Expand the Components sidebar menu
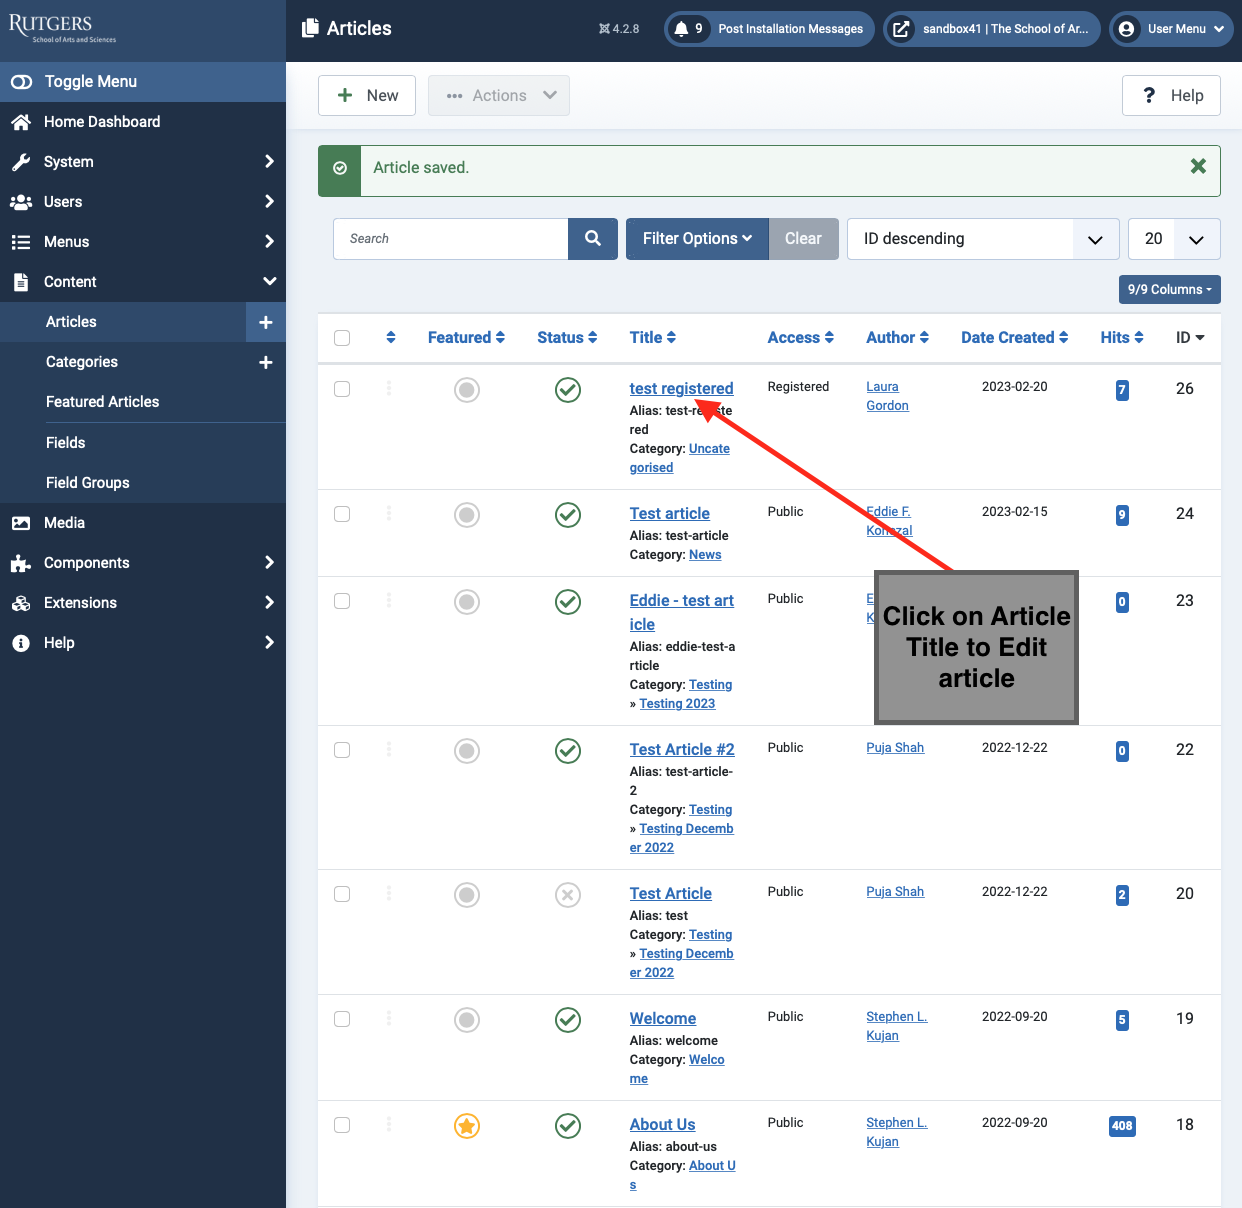This screenshot has width=1242, height=1208. pyautogui.click(x=143, y=563)
